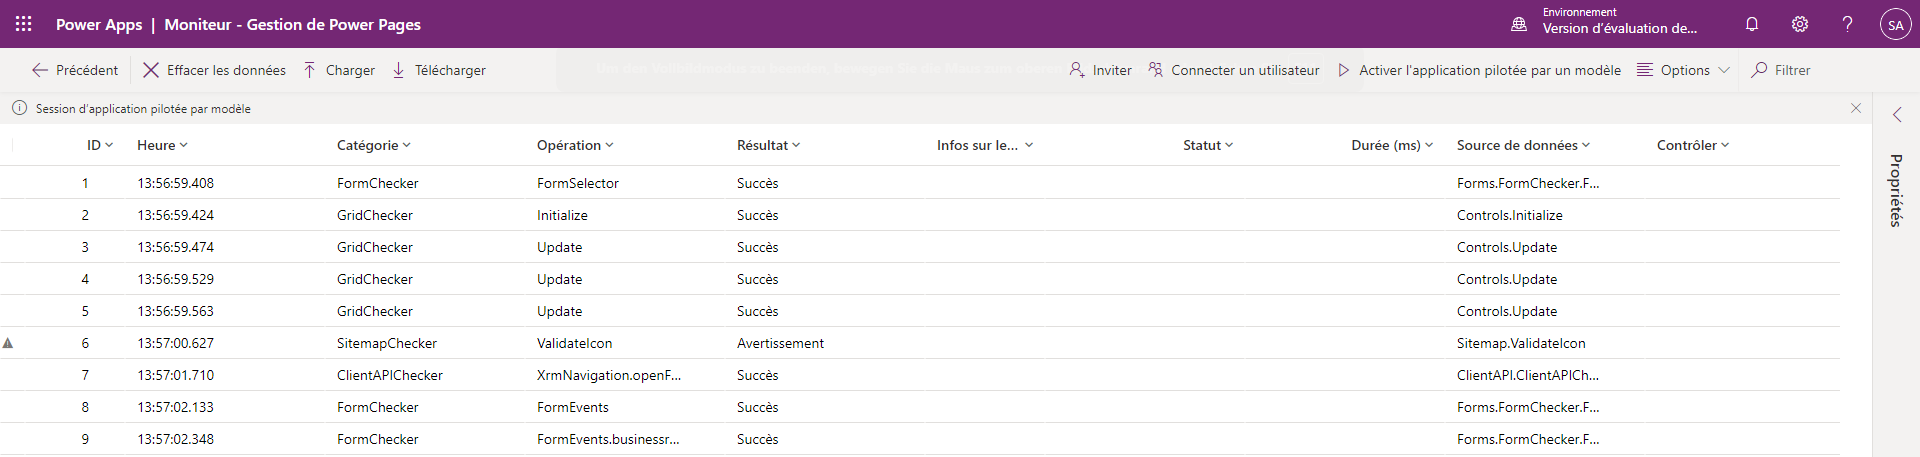This screenshot has height=457, width=1920.
Task: Click time 13:56:59.408
Action: 176,183
